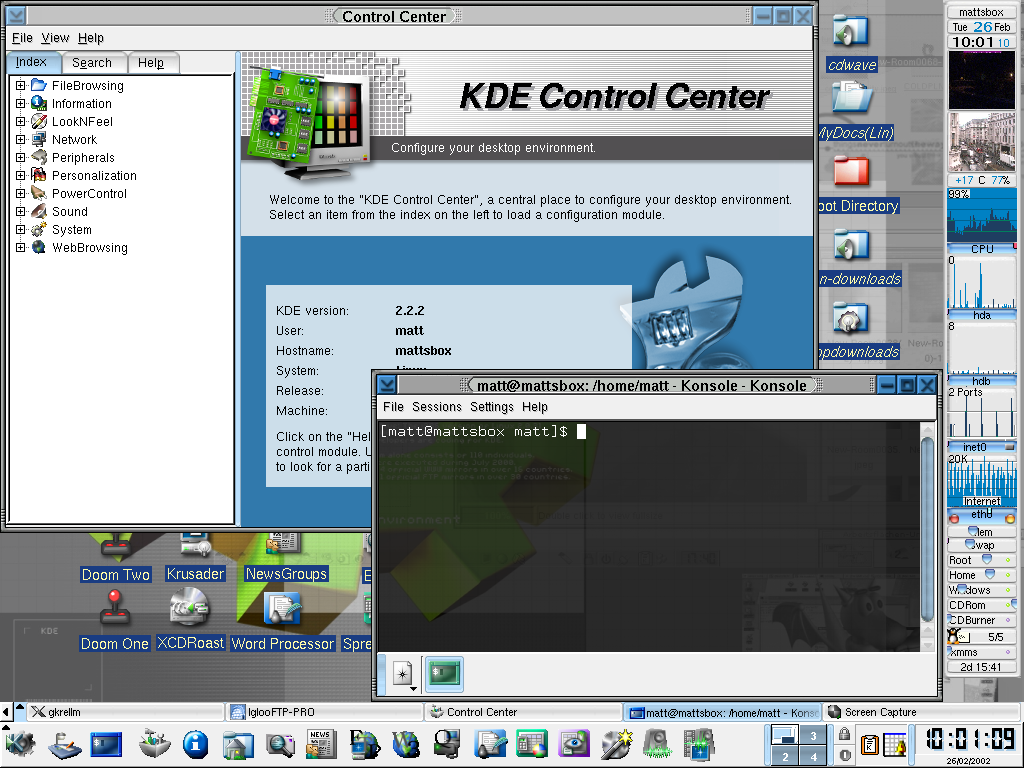Expand the Information tree node

click(x=20, y=103)
